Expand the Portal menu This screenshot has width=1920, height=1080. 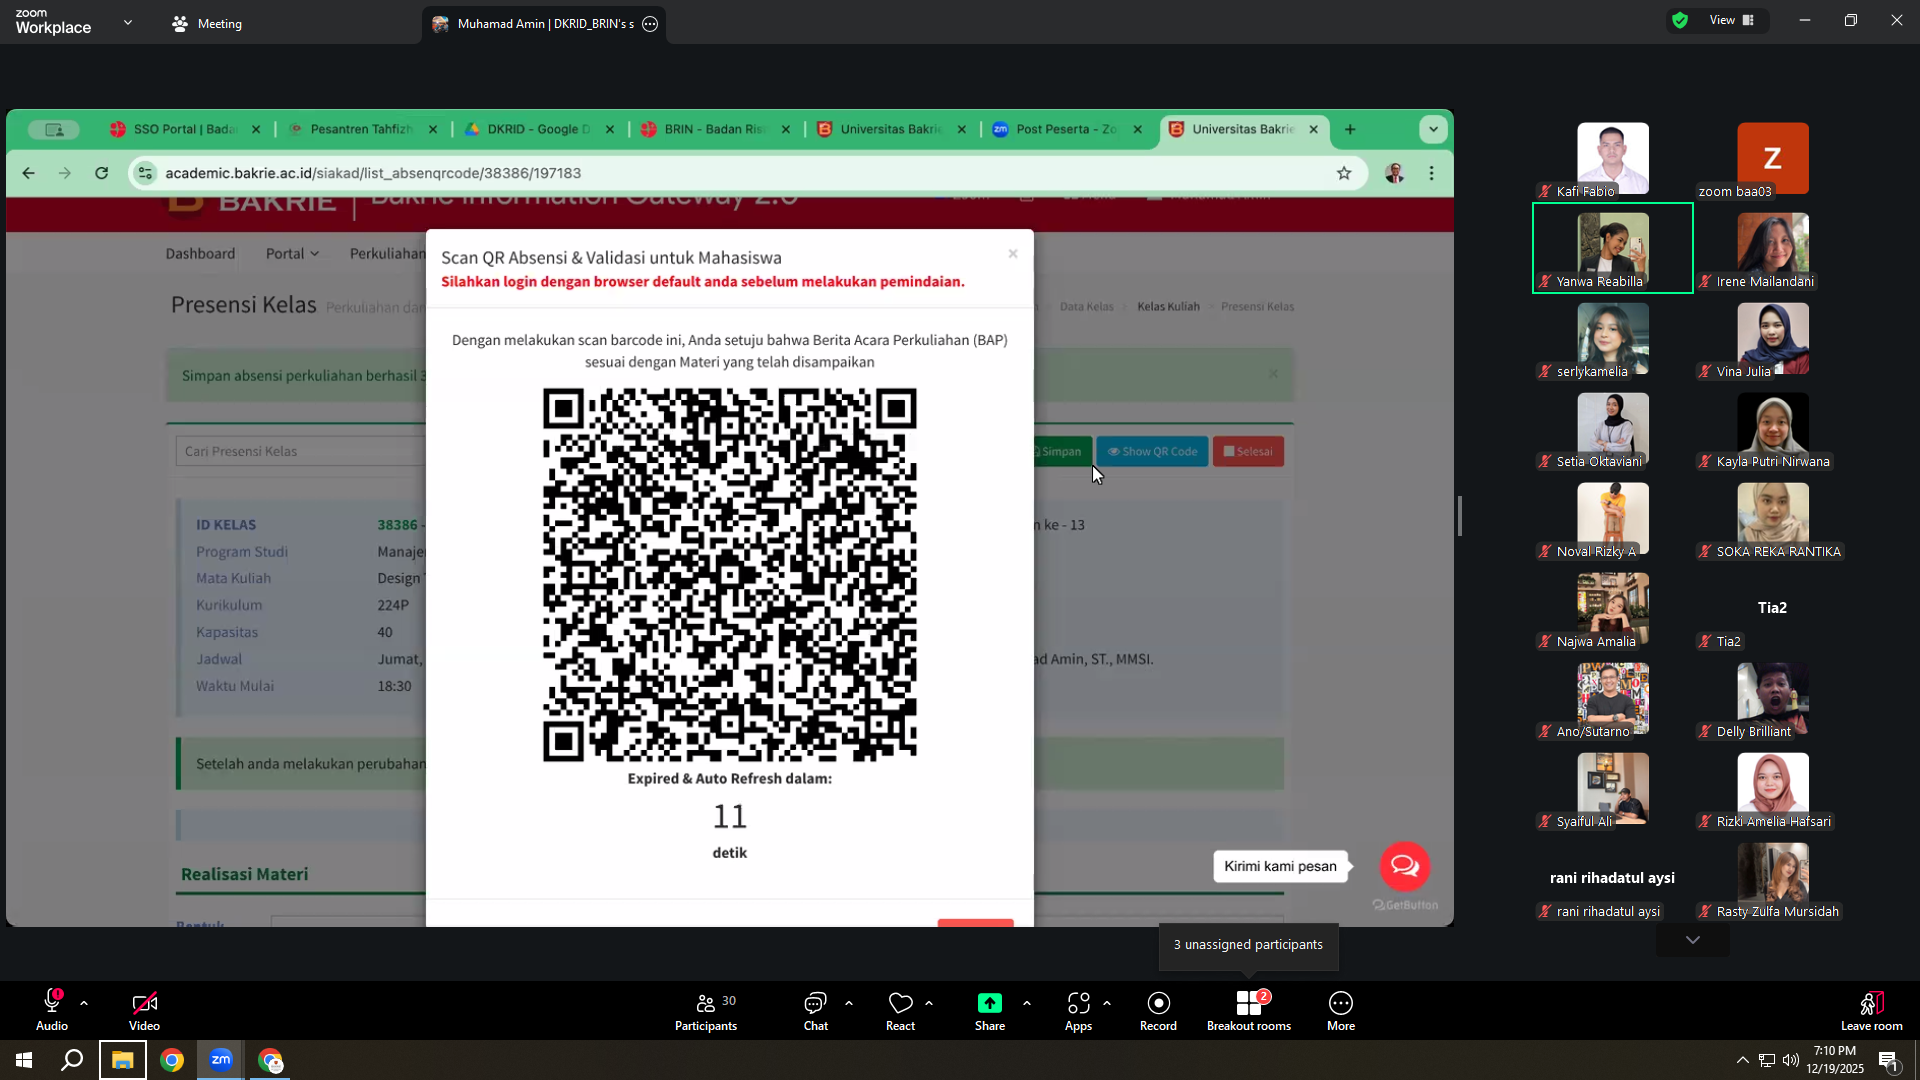[292, 254]
